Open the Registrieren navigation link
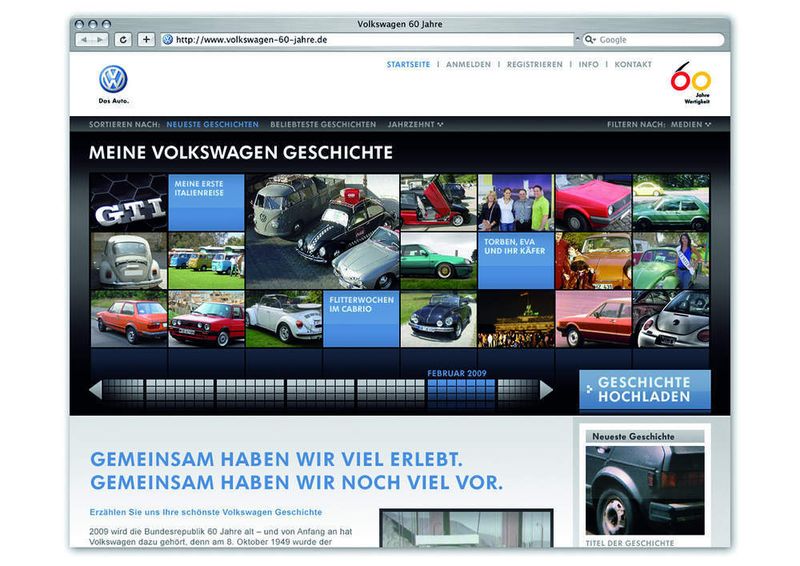 click(x=535, y=65)
